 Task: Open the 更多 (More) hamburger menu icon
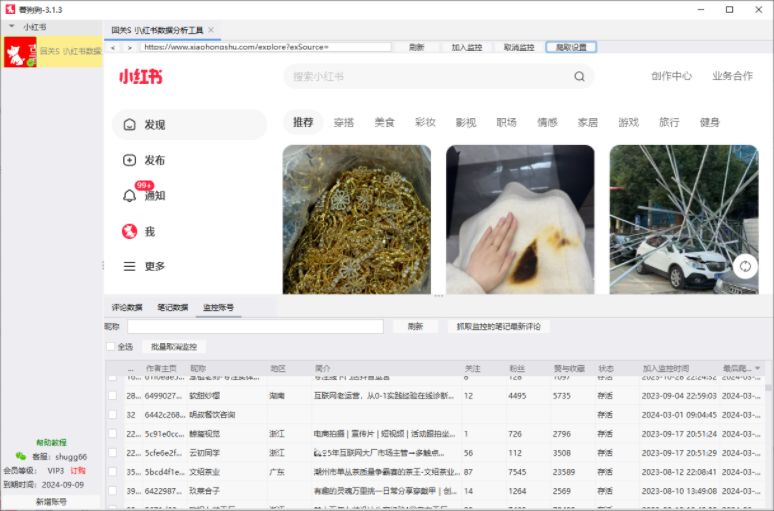click(129, 267)
